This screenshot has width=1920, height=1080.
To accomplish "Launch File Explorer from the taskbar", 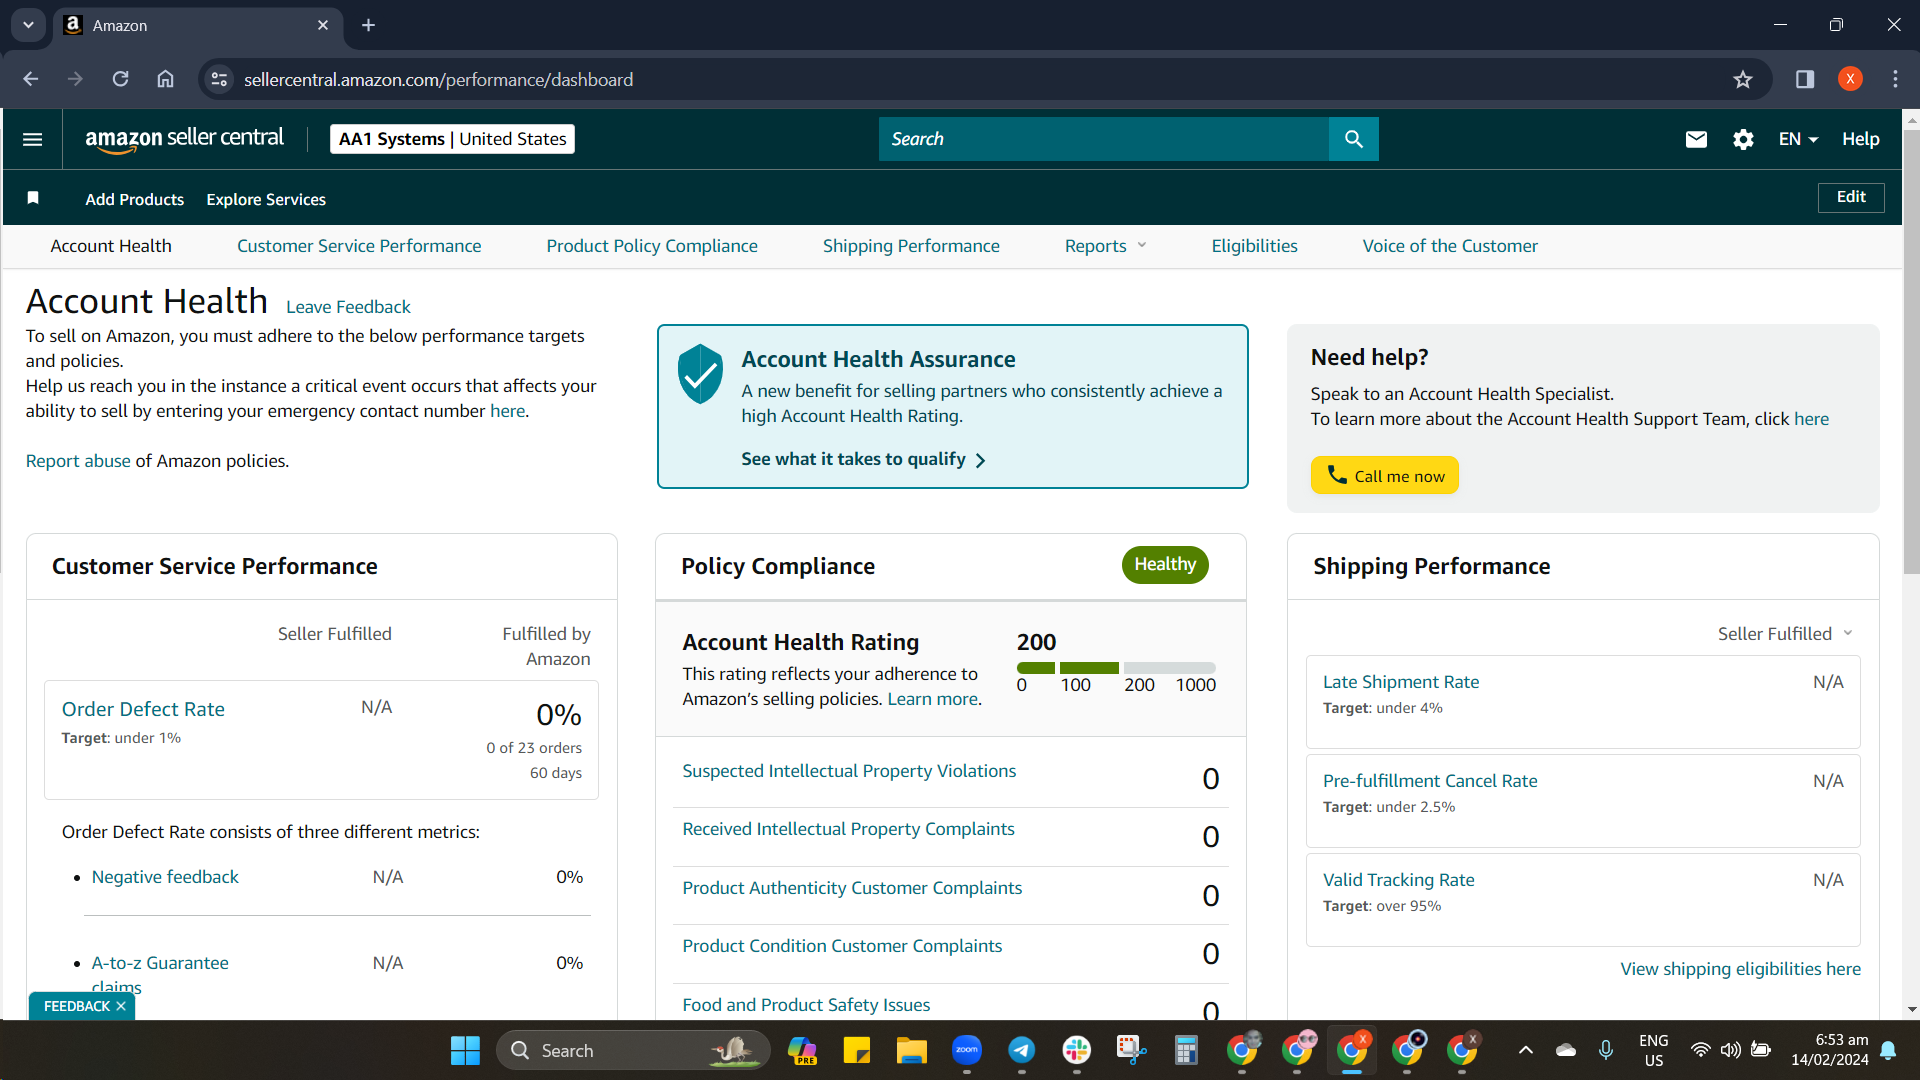I will [x=911, y=1050].
